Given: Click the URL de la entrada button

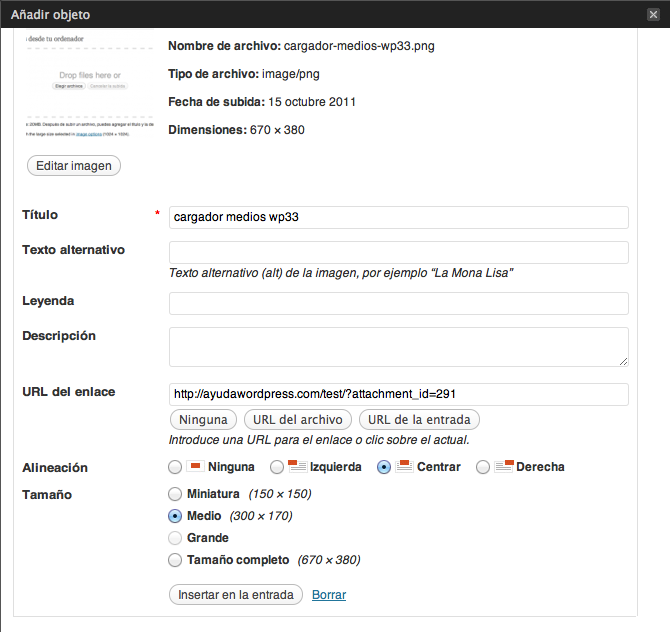Looking at the screenshot, I should (x=419, y=420).
